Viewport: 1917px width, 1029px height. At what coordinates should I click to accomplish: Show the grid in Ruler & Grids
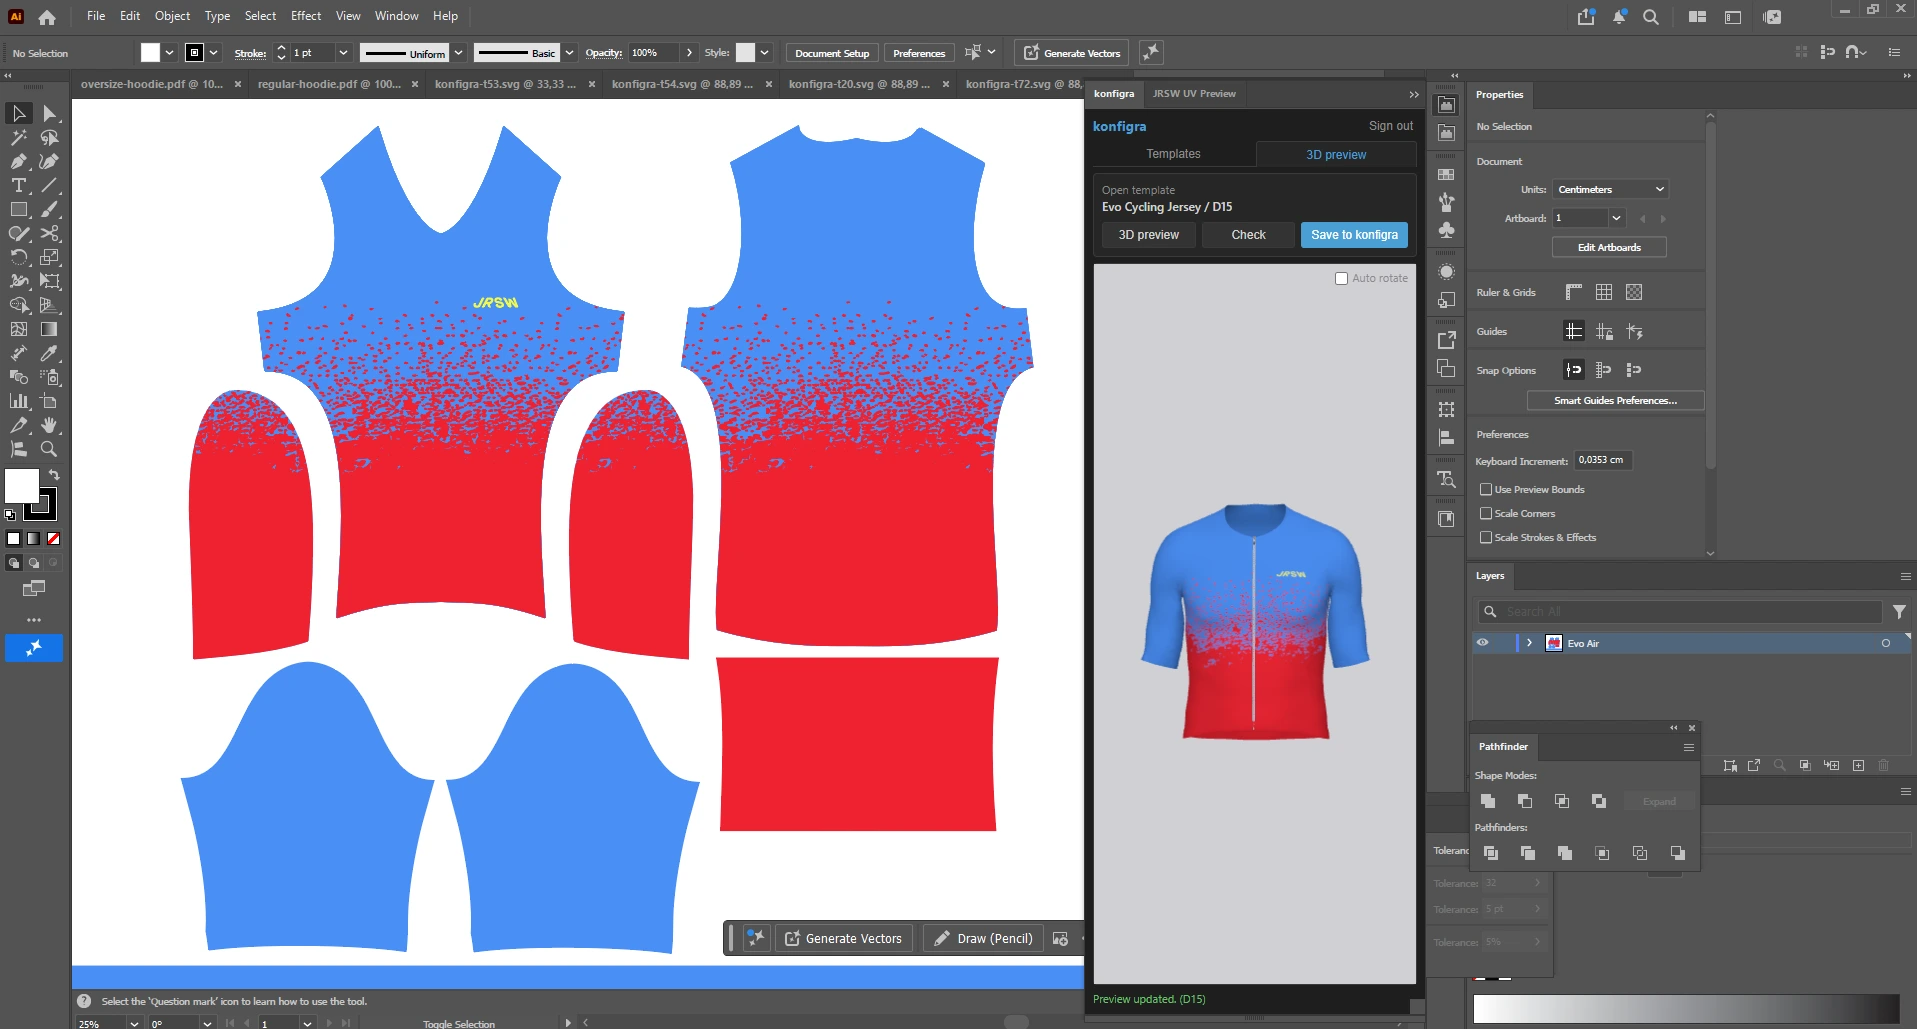(x=1604, y=292)
